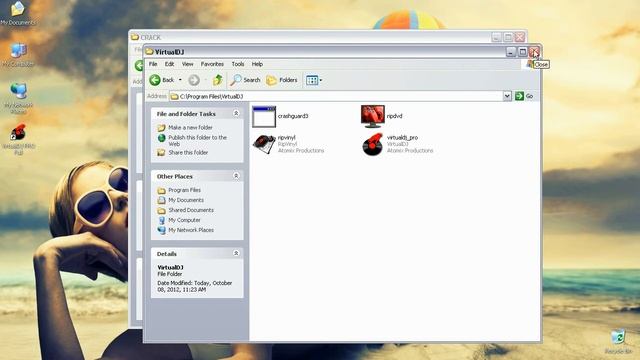This screenshot has height=360, width=640.
Task: Click the 'virtualdj_pro' file name text
Action: coord(402,138)
